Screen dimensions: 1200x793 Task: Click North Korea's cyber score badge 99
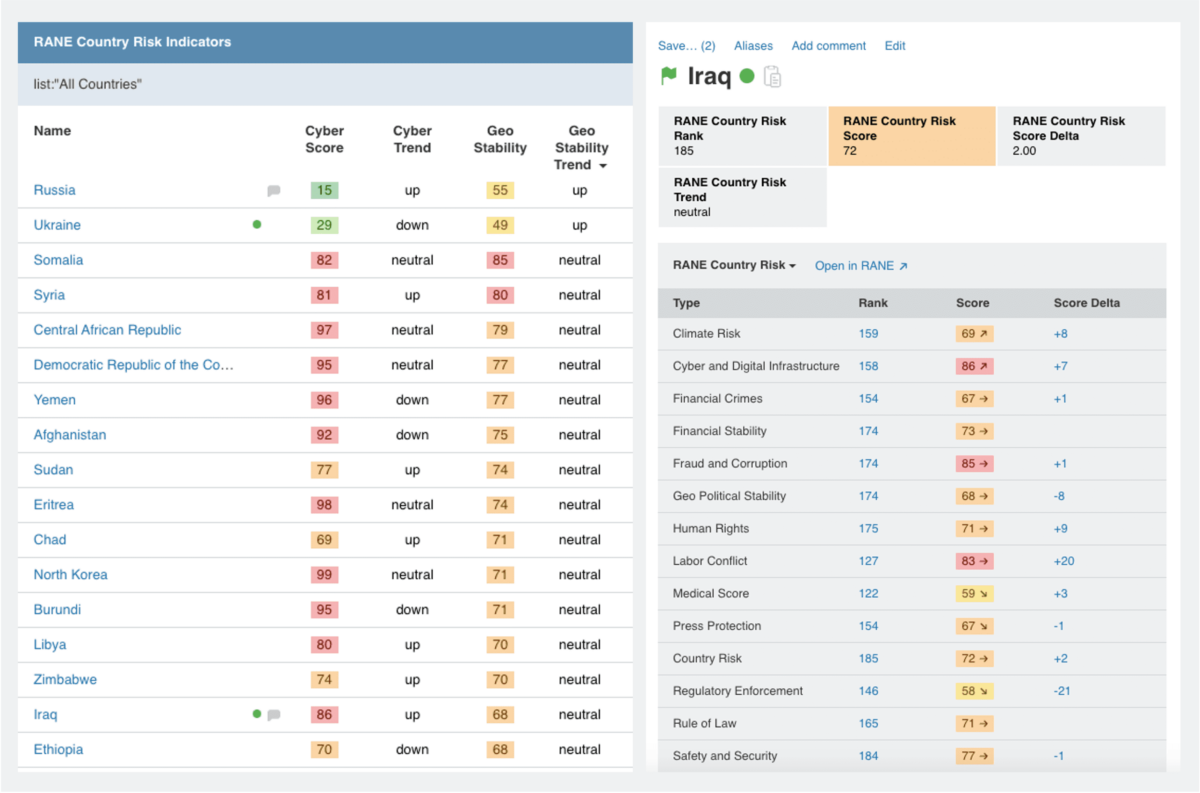click(x=324, y=575)
